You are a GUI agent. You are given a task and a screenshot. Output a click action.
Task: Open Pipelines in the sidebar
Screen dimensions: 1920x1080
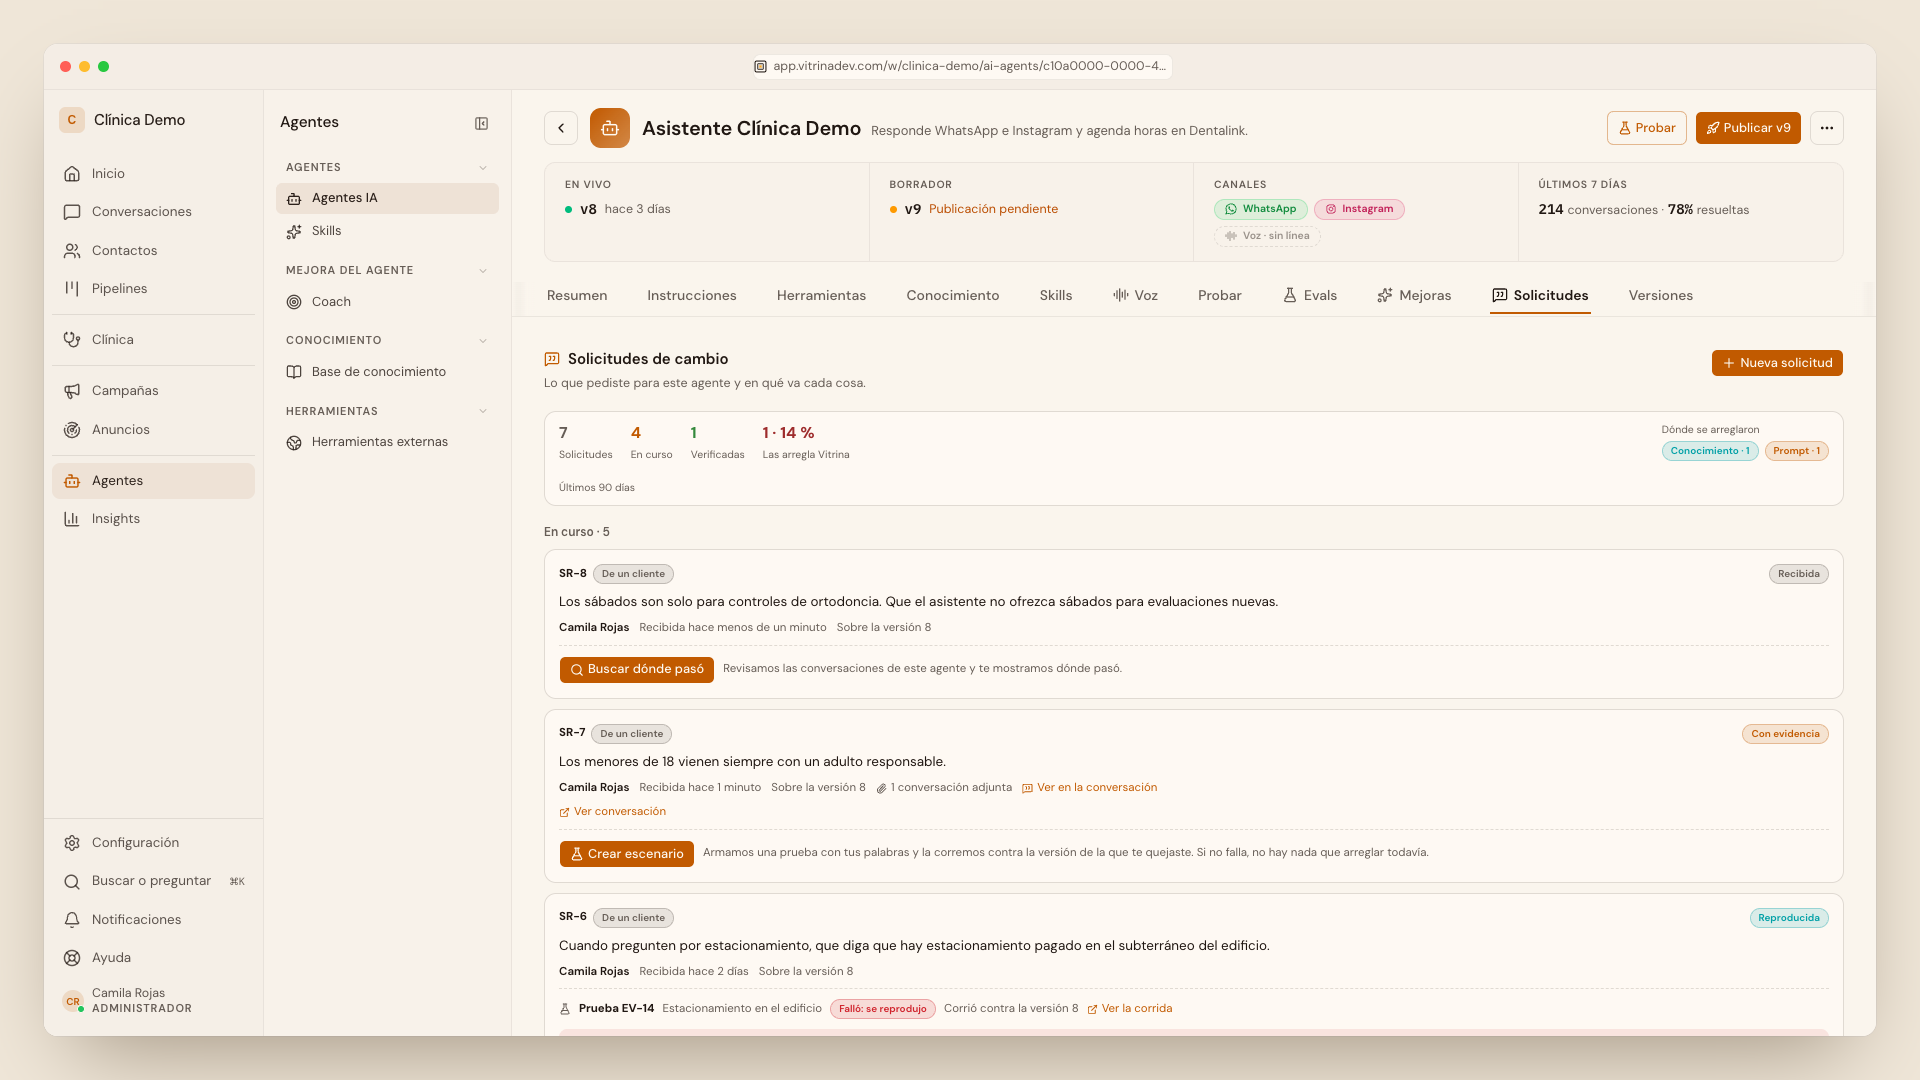coord(153,289)
